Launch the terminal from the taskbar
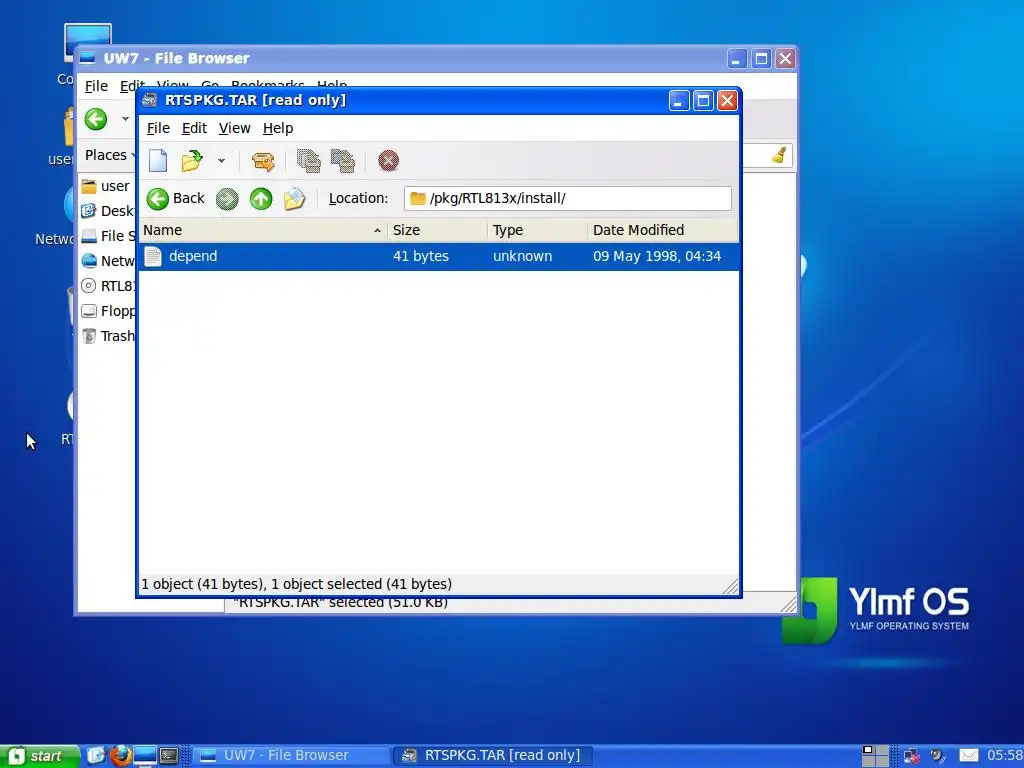Image resolution: width=1024 pixels, height=768 pixels. click(x=169, y=756)
